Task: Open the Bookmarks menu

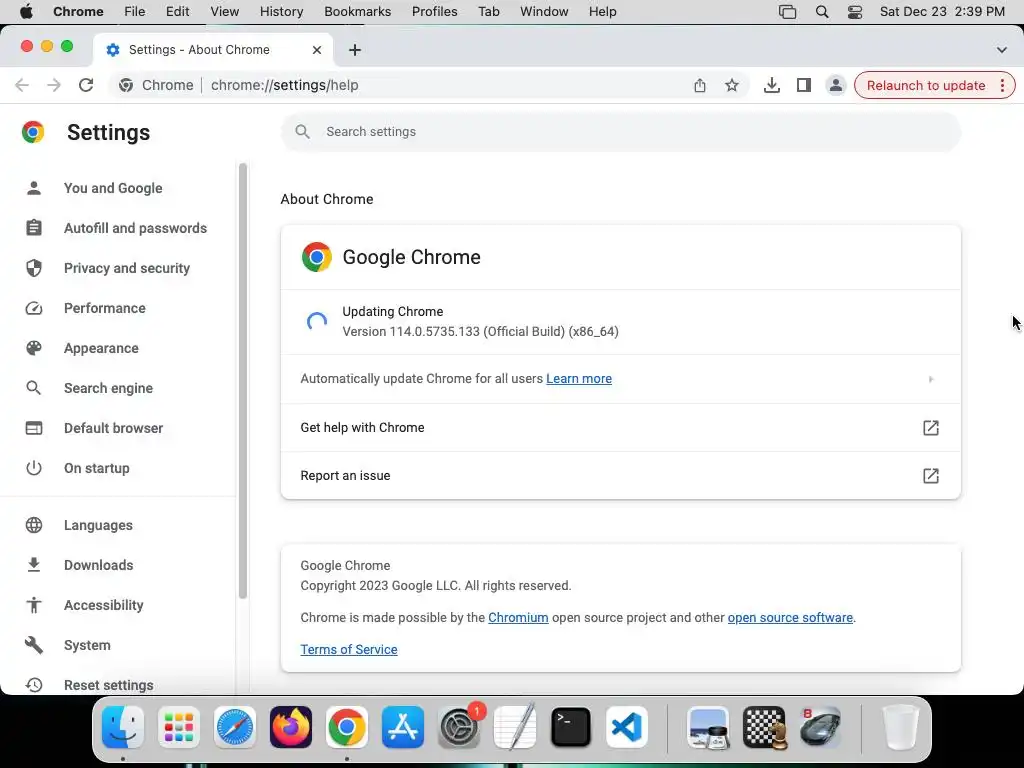Action: [357, 12]
